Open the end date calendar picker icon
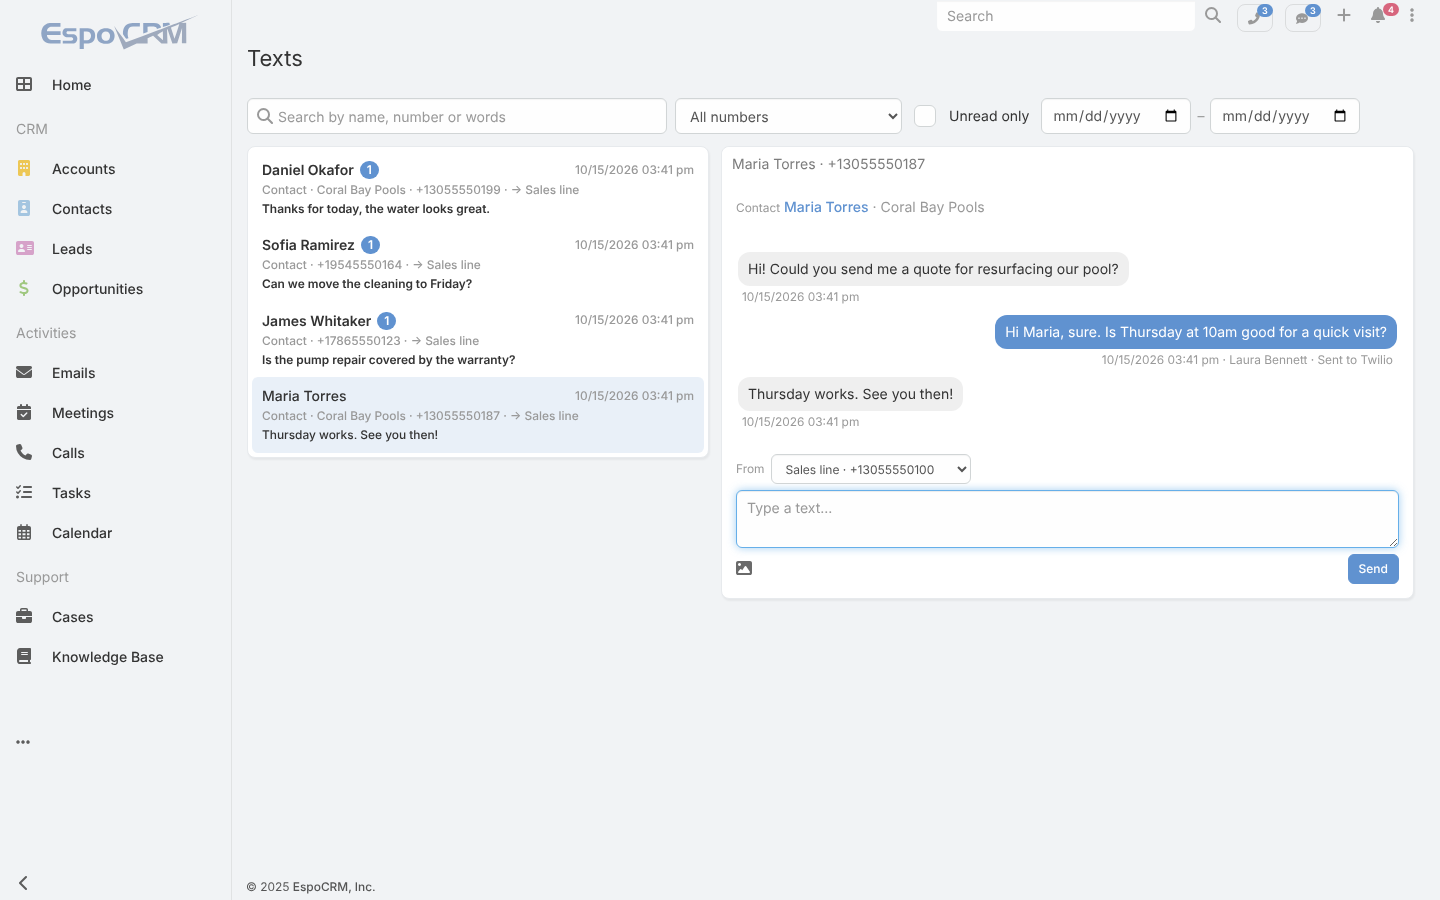The image size is (1440, 900). click(x=1340, y=116)
